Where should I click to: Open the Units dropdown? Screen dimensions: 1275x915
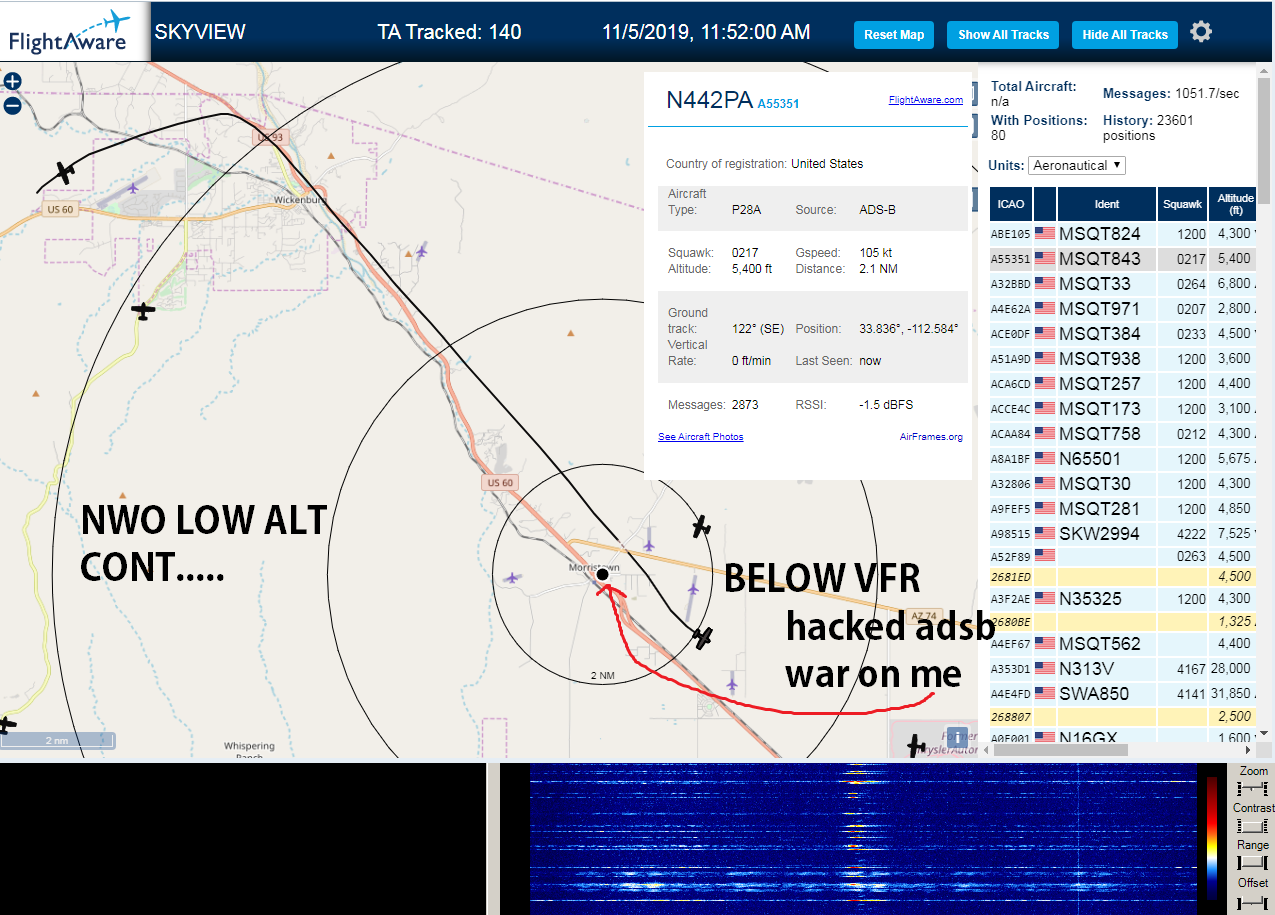click(x=1077, y=165)
